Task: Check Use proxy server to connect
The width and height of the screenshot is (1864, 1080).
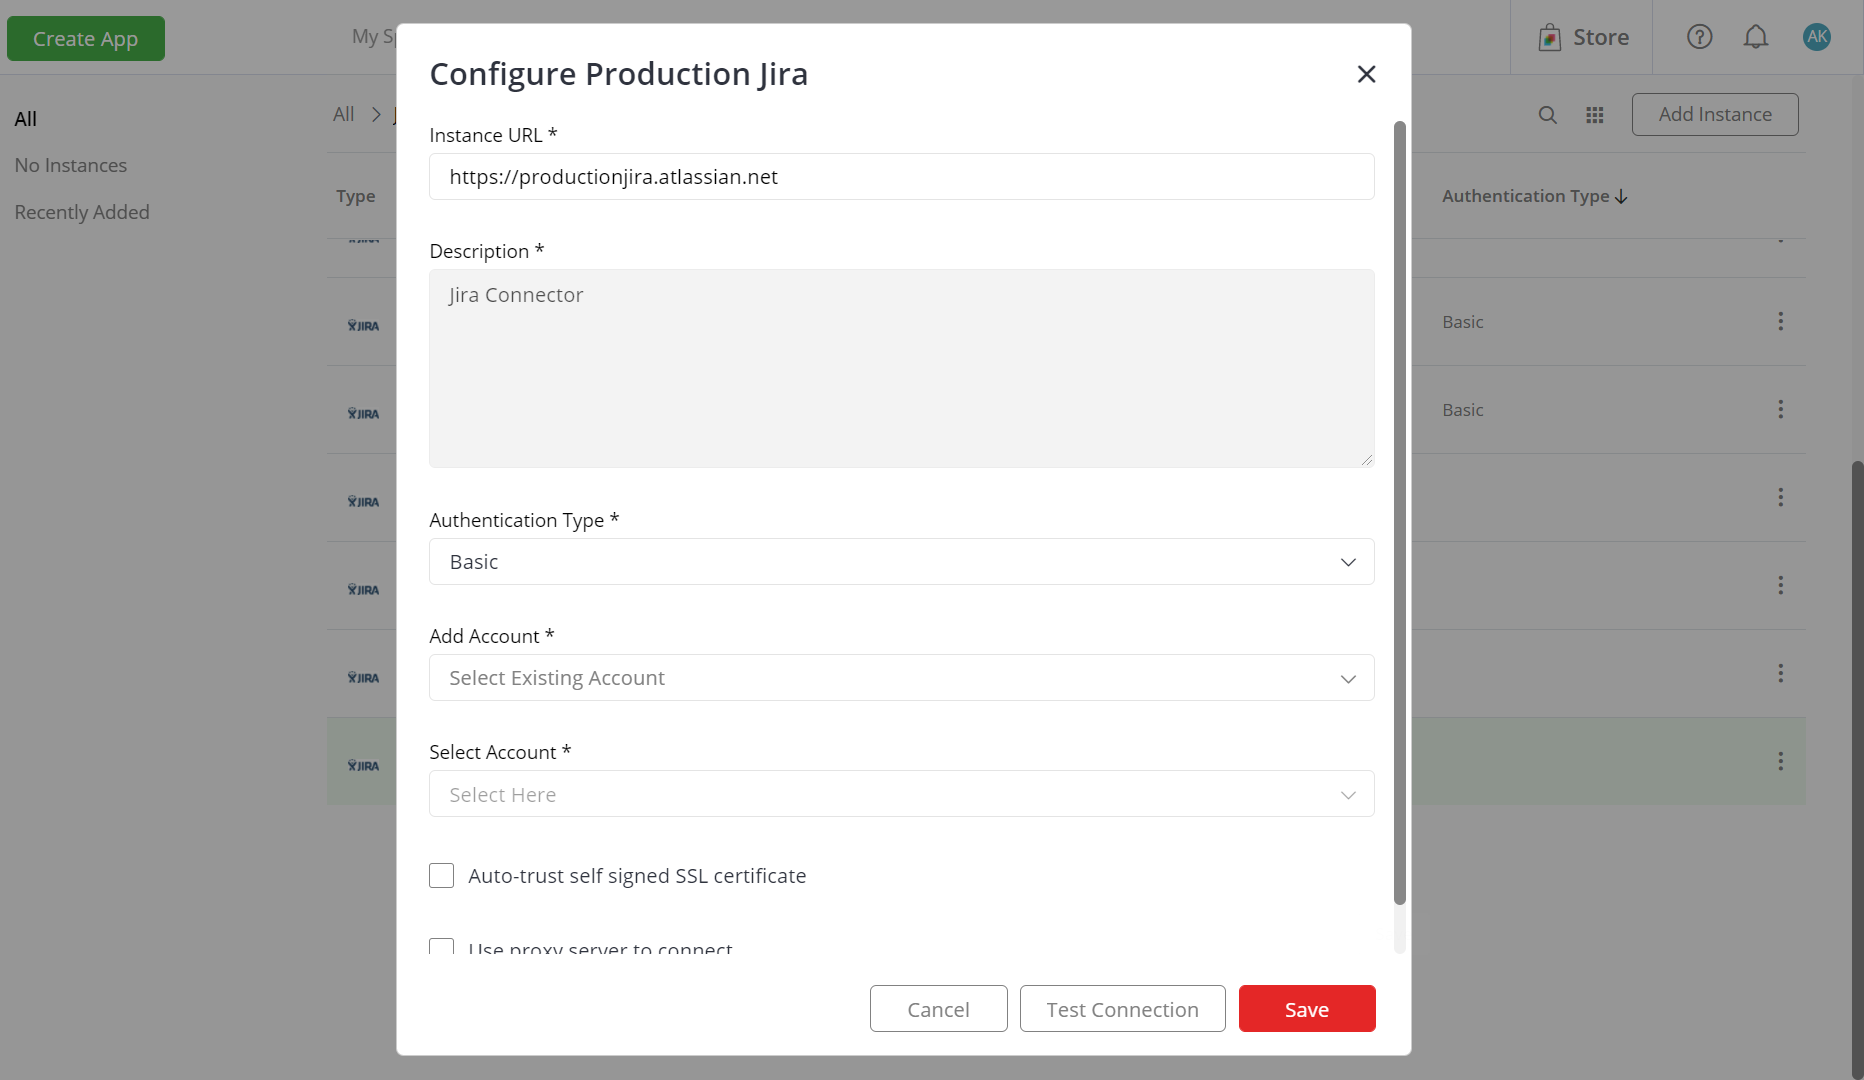Action: click(441, 946)
